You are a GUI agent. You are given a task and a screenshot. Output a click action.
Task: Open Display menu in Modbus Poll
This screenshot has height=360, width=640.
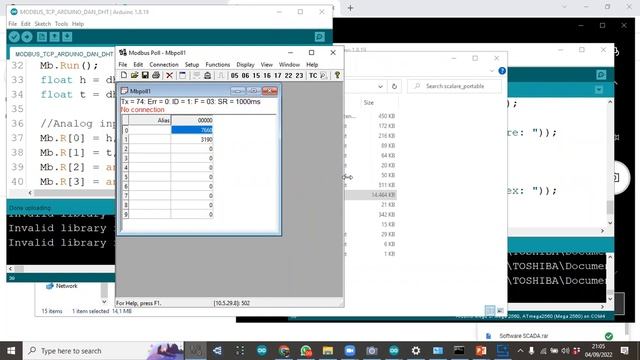tap(245, 64)
